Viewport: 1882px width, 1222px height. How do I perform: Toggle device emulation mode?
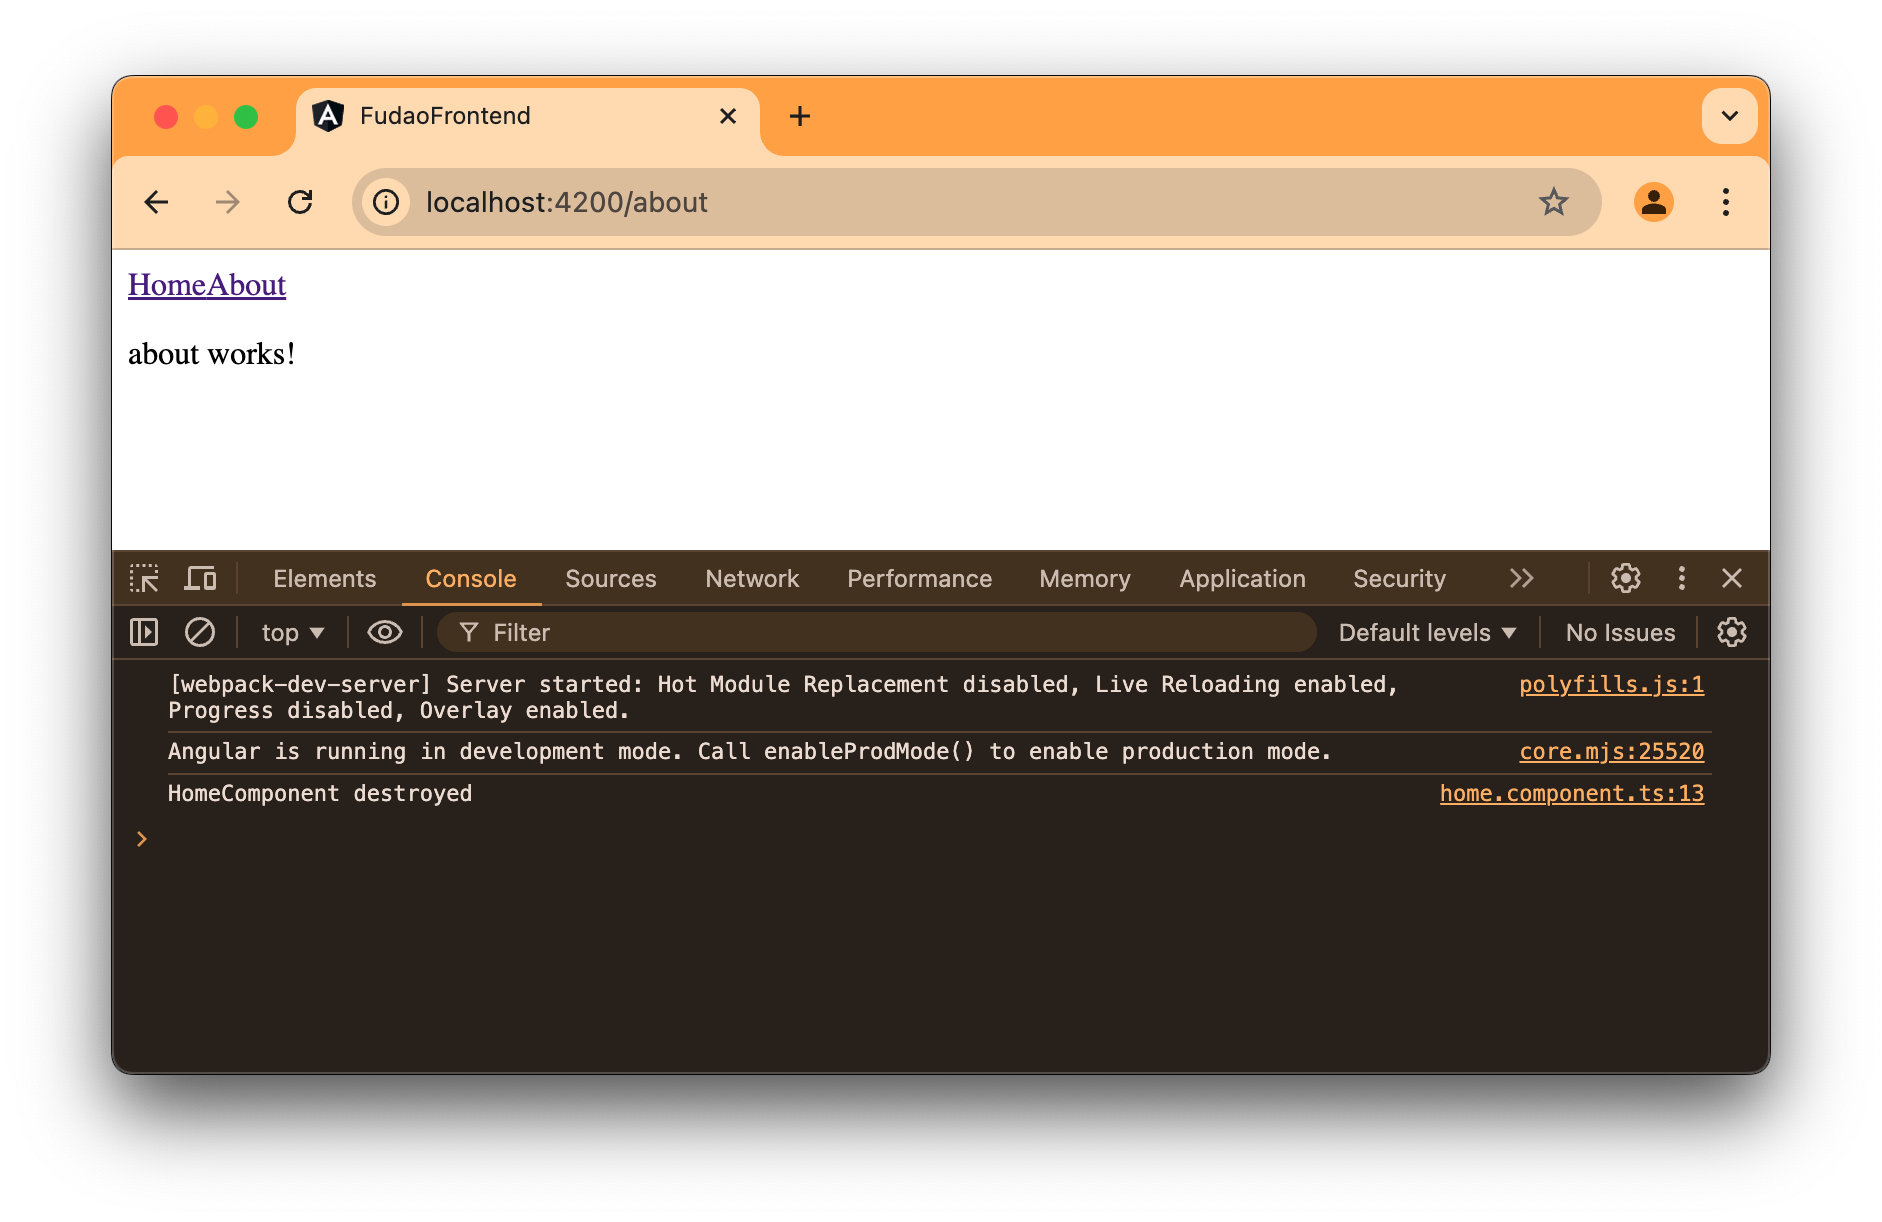pyautogui.click(x=200, y=578)
